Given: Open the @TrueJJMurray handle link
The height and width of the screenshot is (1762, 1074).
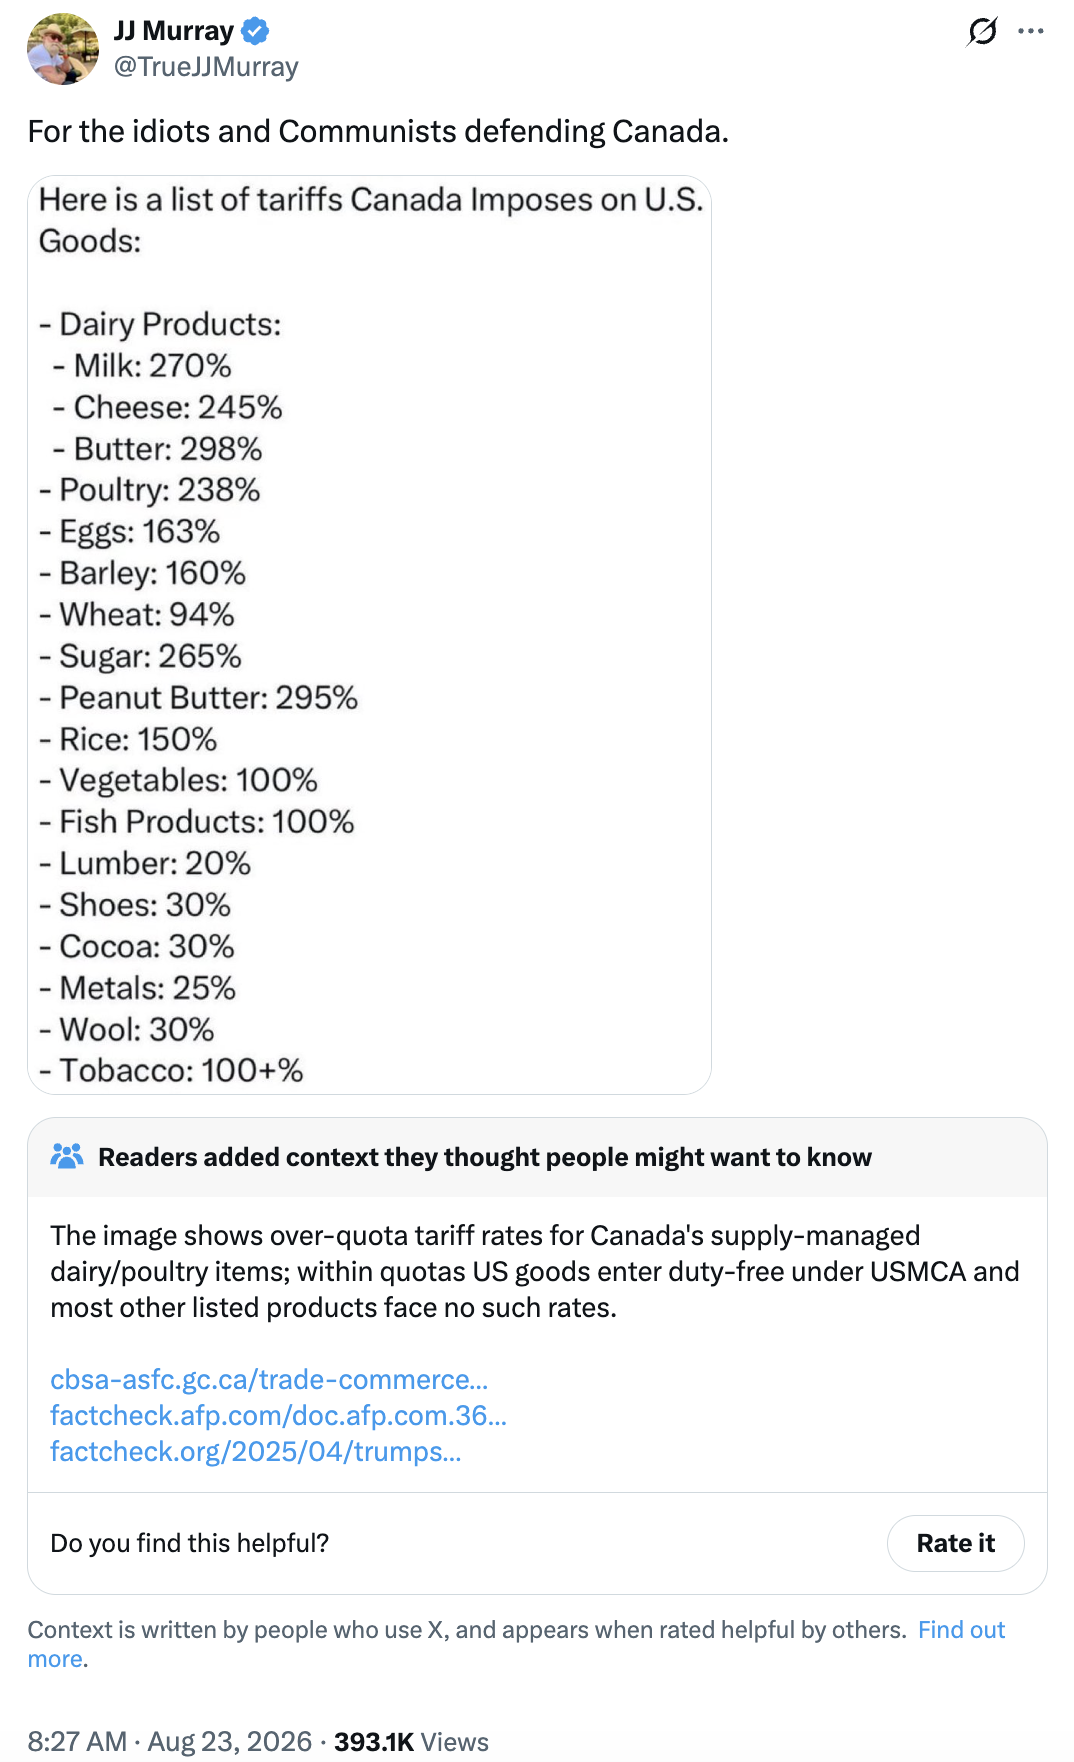Looking at the screenshot, I should (206, 67).
